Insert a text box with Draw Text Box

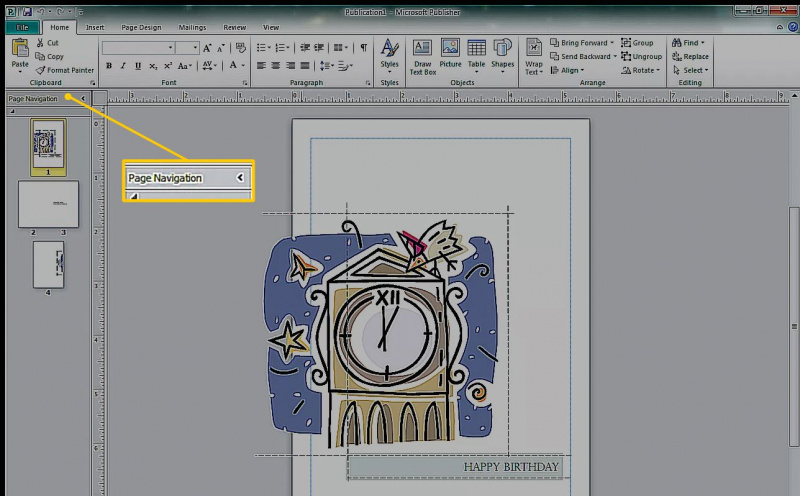click(422, 57)
